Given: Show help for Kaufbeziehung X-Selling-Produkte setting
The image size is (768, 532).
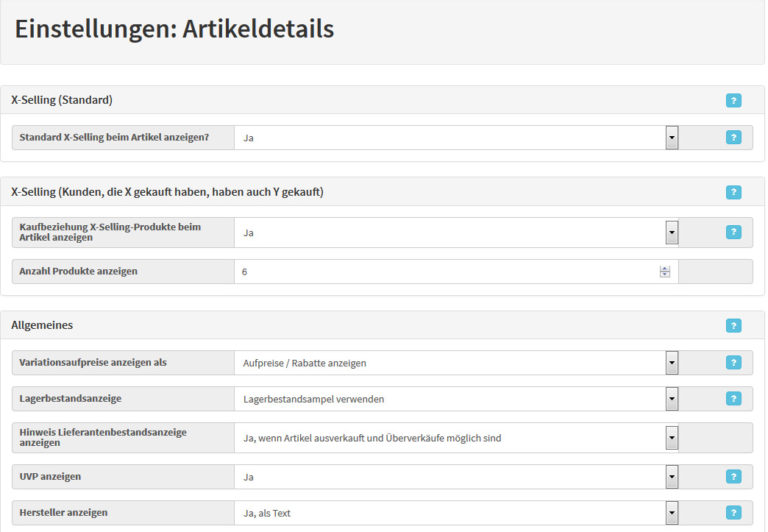Looking at the screenshot, I should click(733, 232).
